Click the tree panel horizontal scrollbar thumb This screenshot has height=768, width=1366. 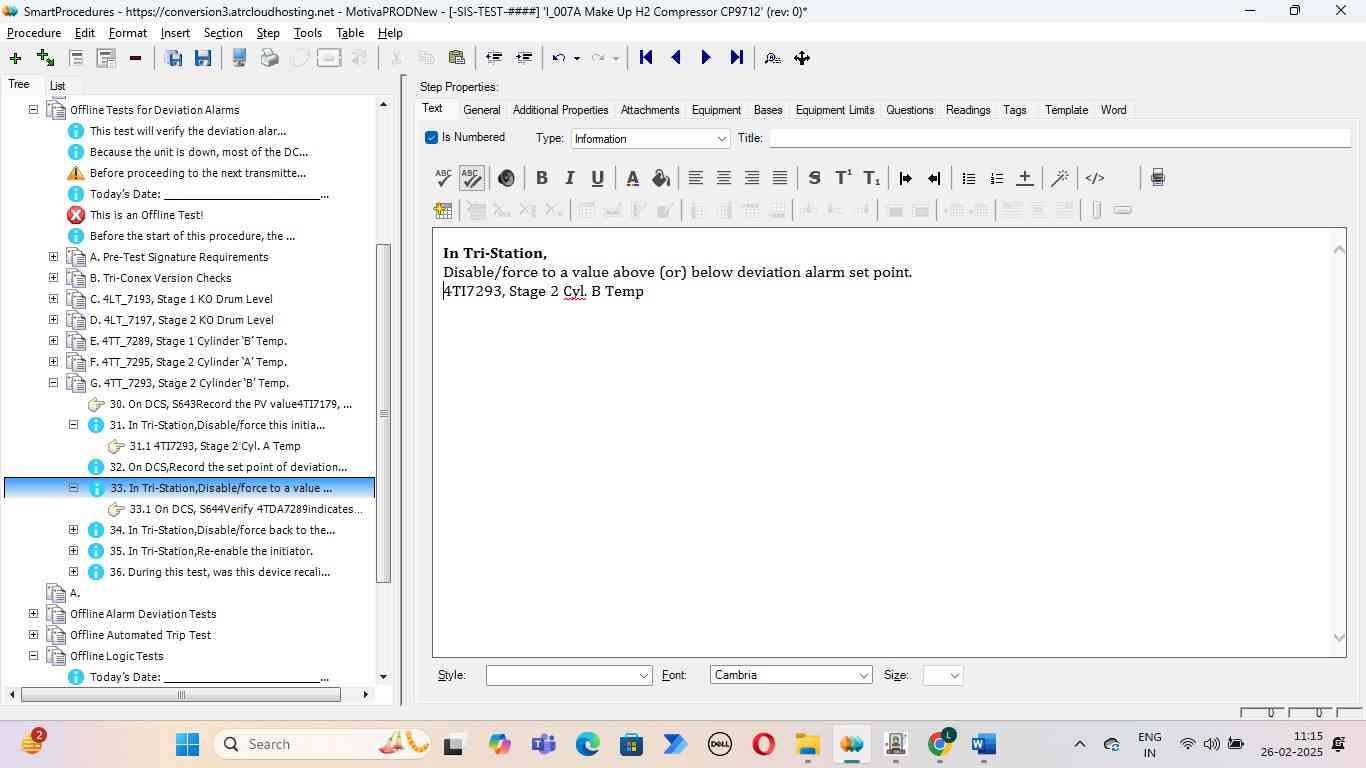point(181,695)
